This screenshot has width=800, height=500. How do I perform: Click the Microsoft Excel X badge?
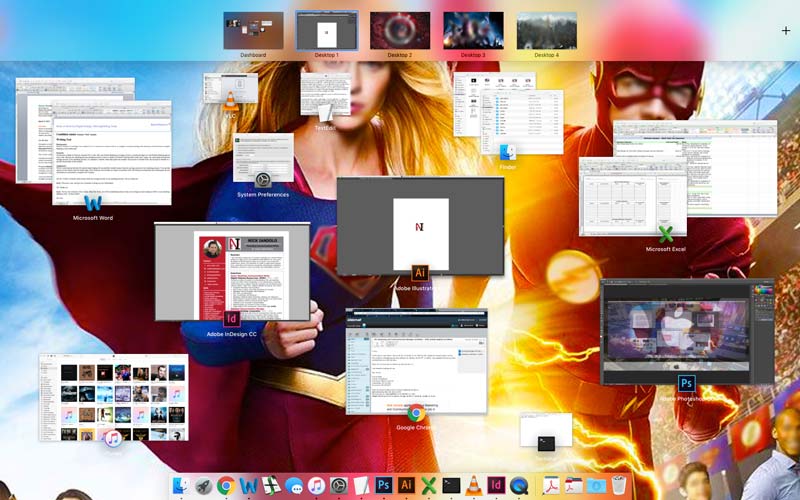pyautogui.click(x=665, y=235)
